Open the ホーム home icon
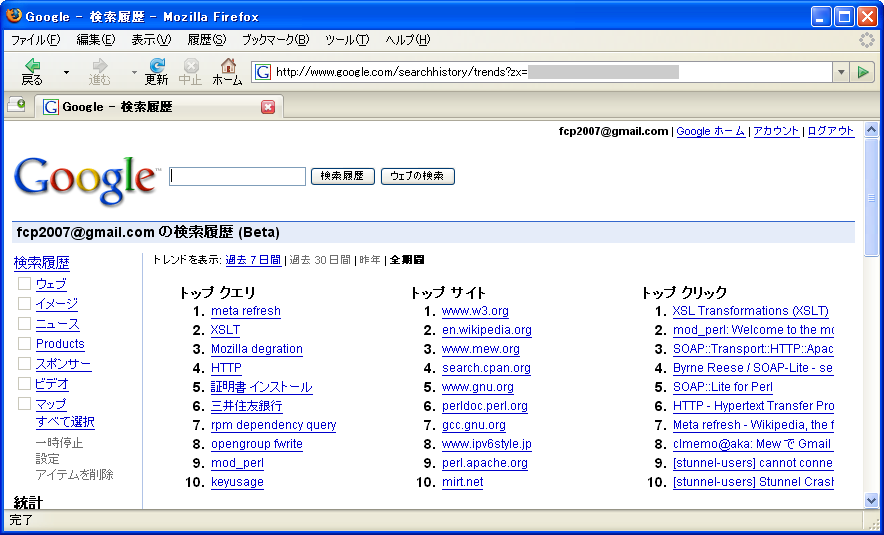This screenshot has height=535, width=884. point(228,65)
